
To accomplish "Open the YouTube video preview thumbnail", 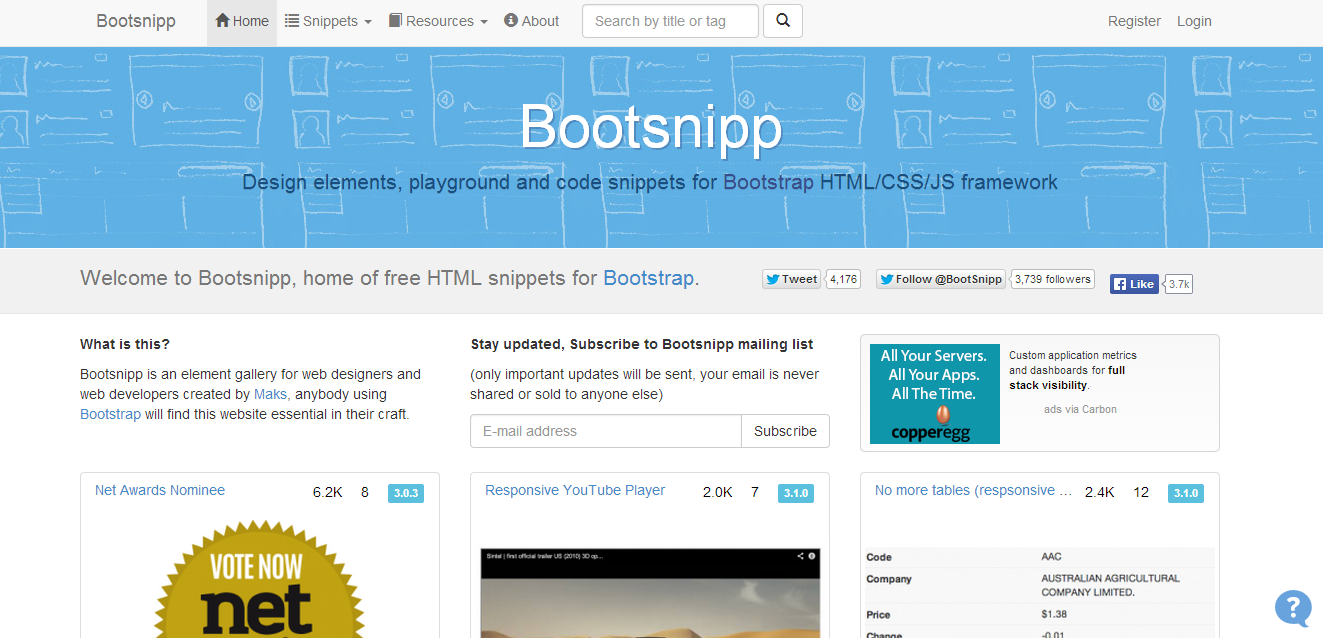I will point(650,593).
